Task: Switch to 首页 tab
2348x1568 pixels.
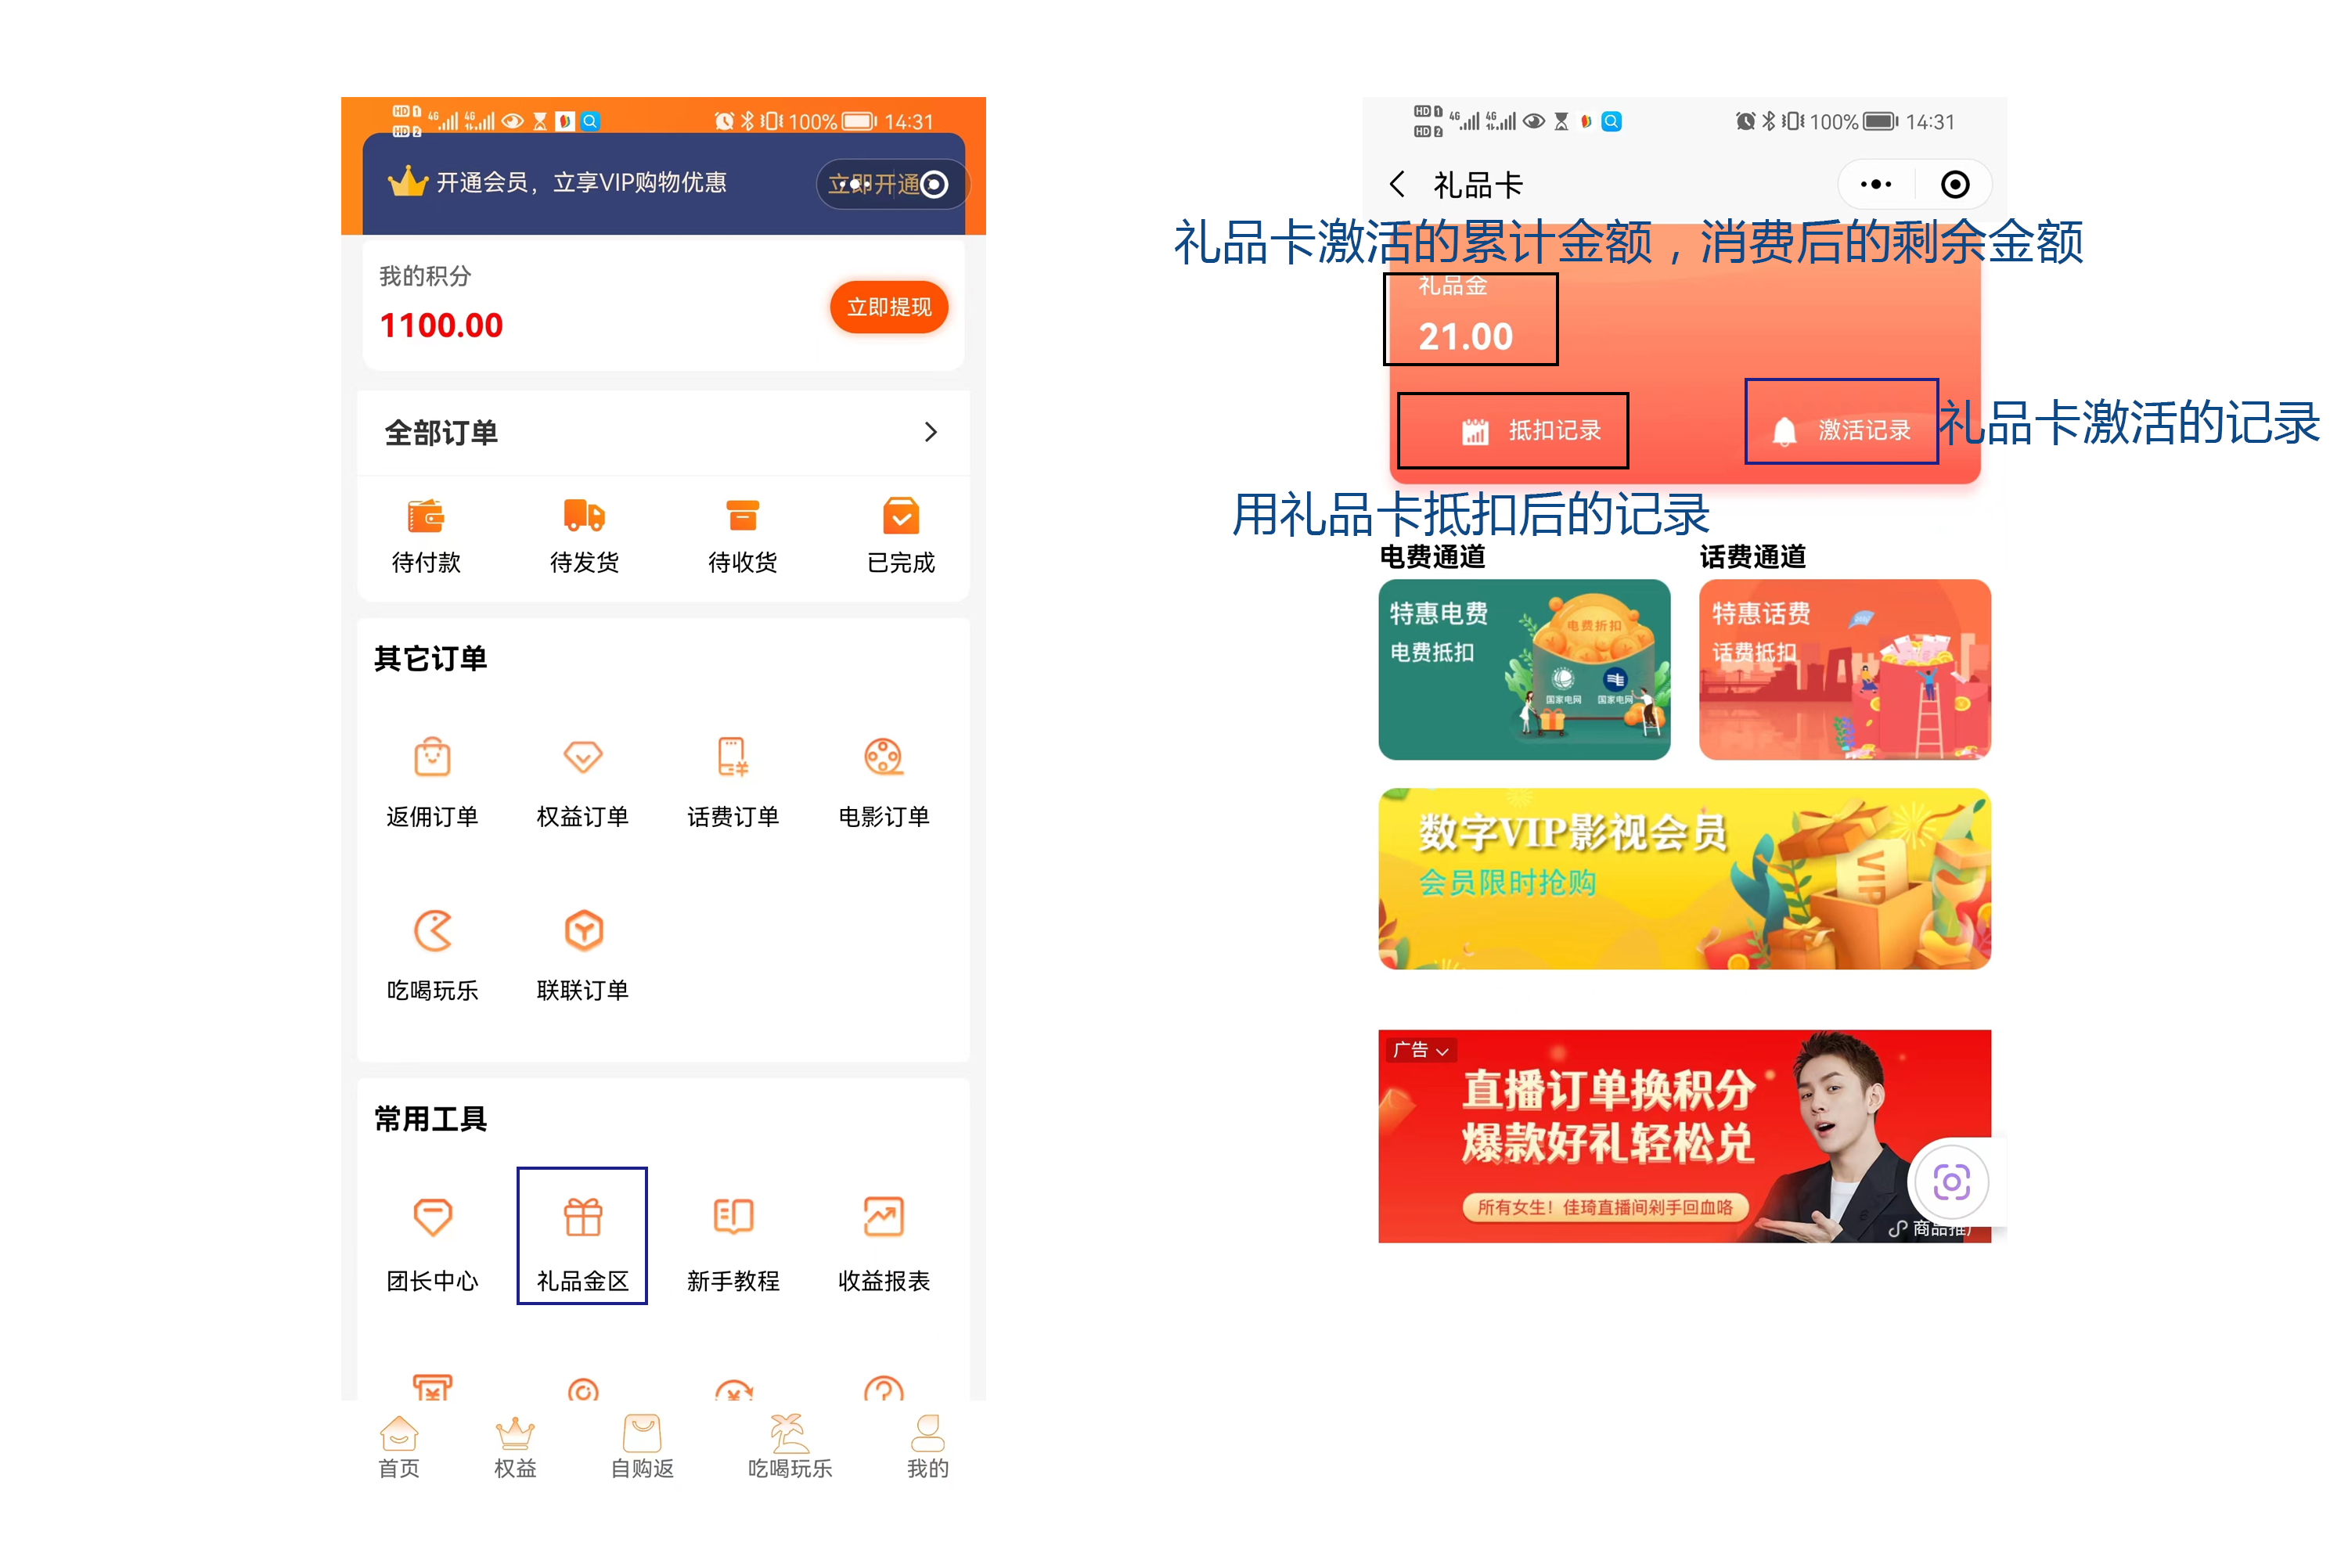Action: pyautogui.click(x=399, y=1446)
